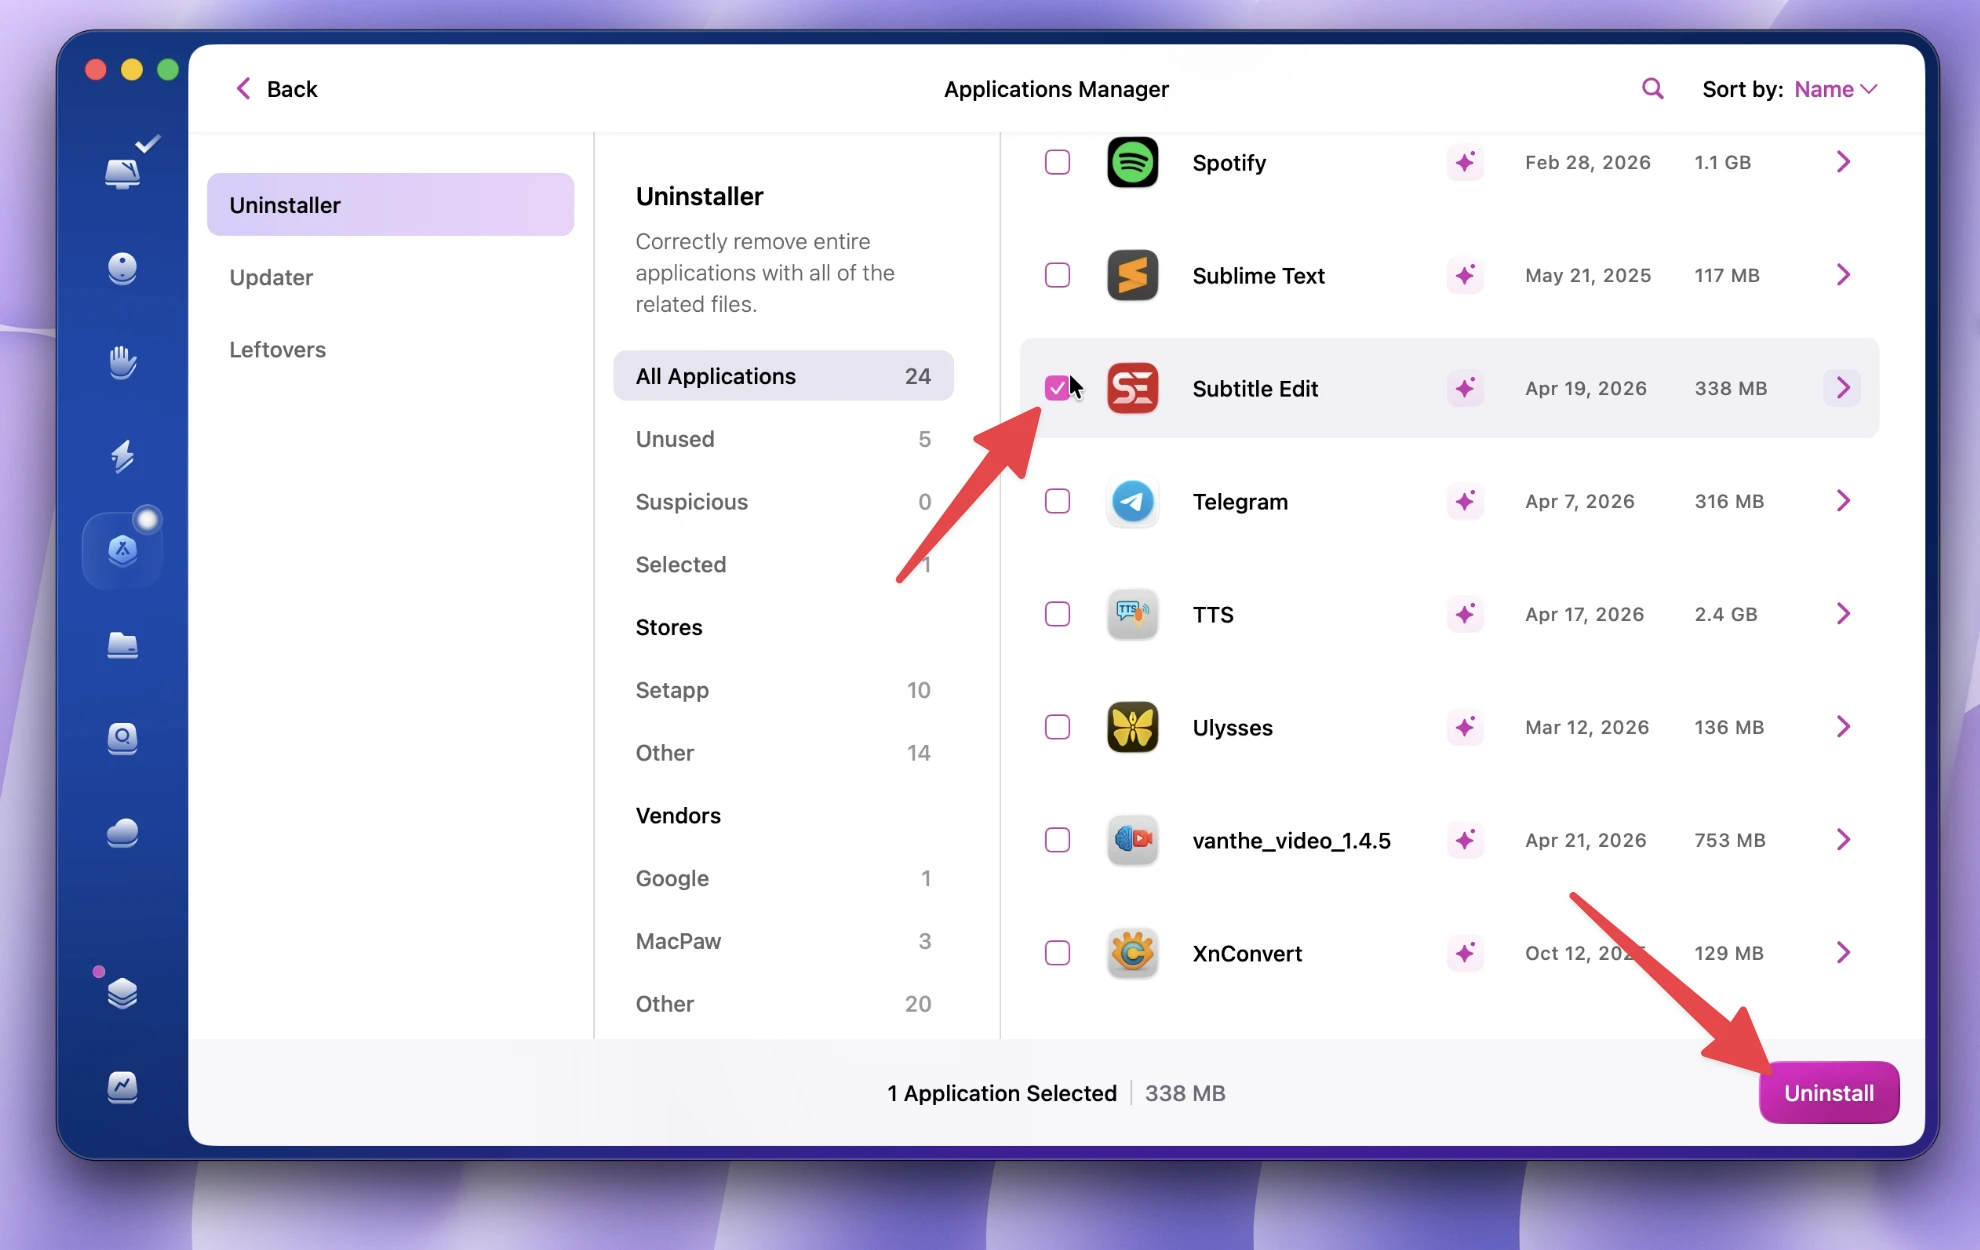This screenshot has width=1980, height=1250.
Task: Show All Applications category
Action: point(783,376)
